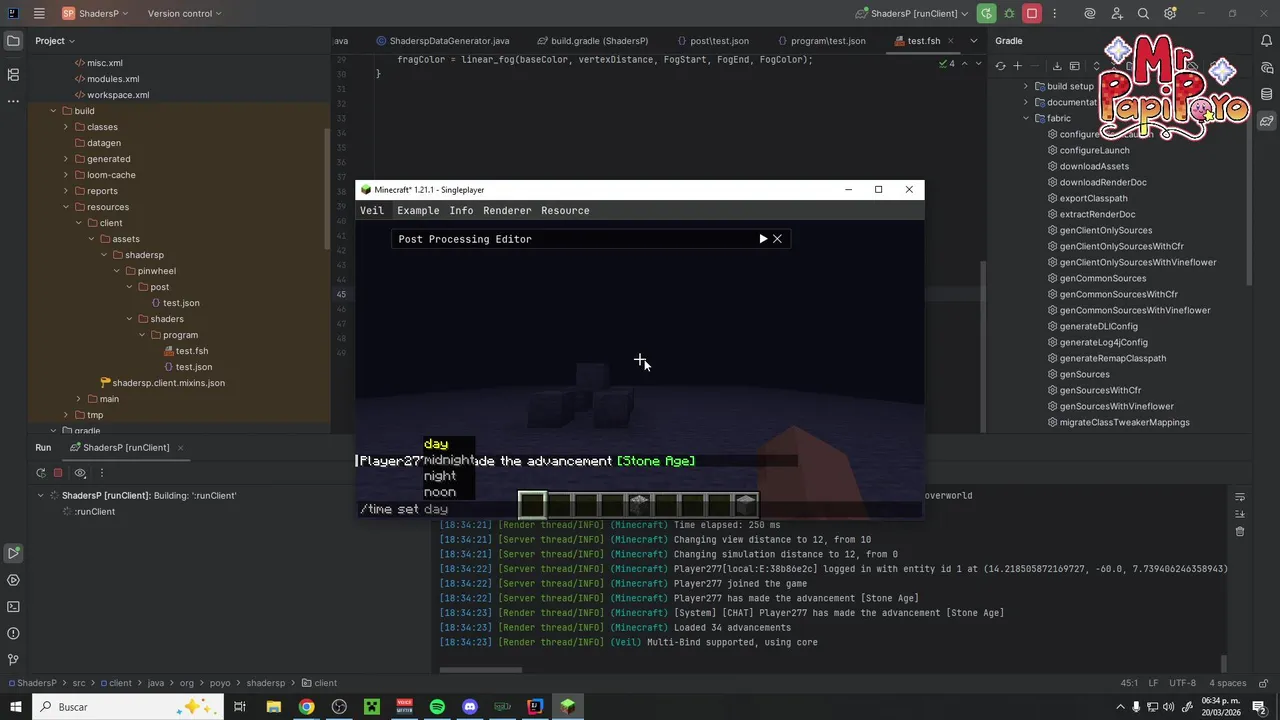
Task: Select ShadersP [runClient] run tab
Action: point(125,448)
